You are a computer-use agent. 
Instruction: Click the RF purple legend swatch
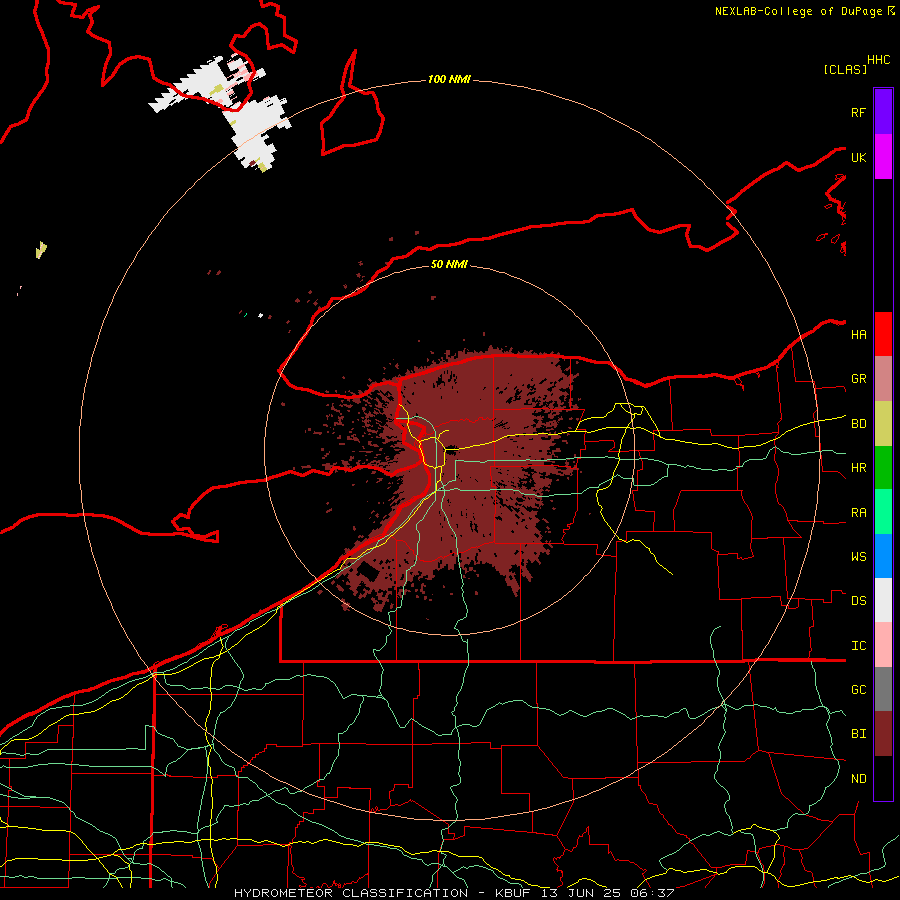click(x=883, y=112)
